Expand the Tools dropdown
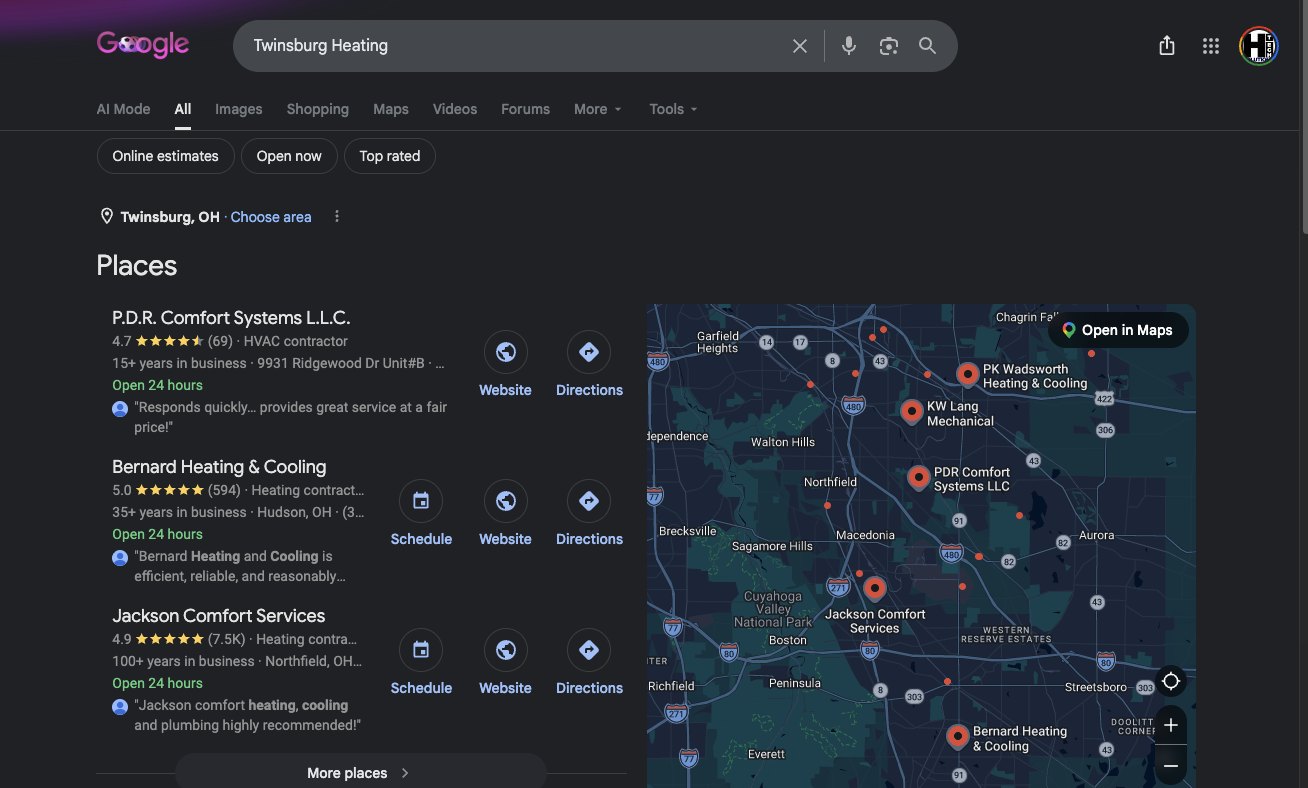Viewport: 1308px width, 788px height. [x=673, y=109]
